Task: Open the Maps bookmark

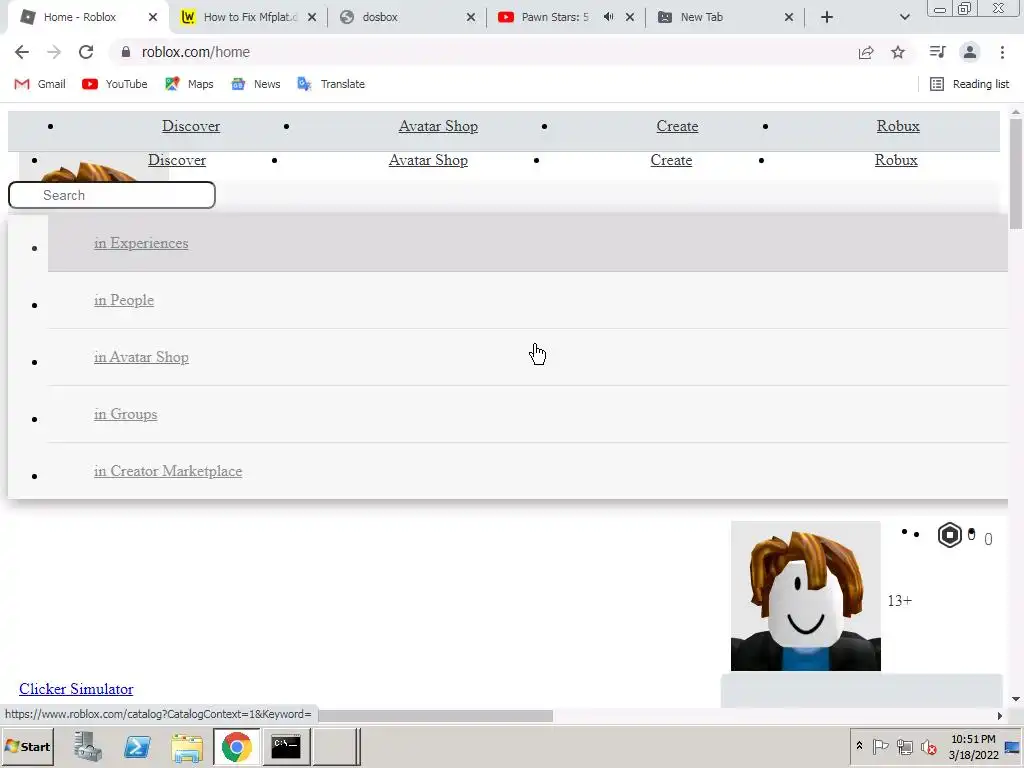Action: coord(189,84)
